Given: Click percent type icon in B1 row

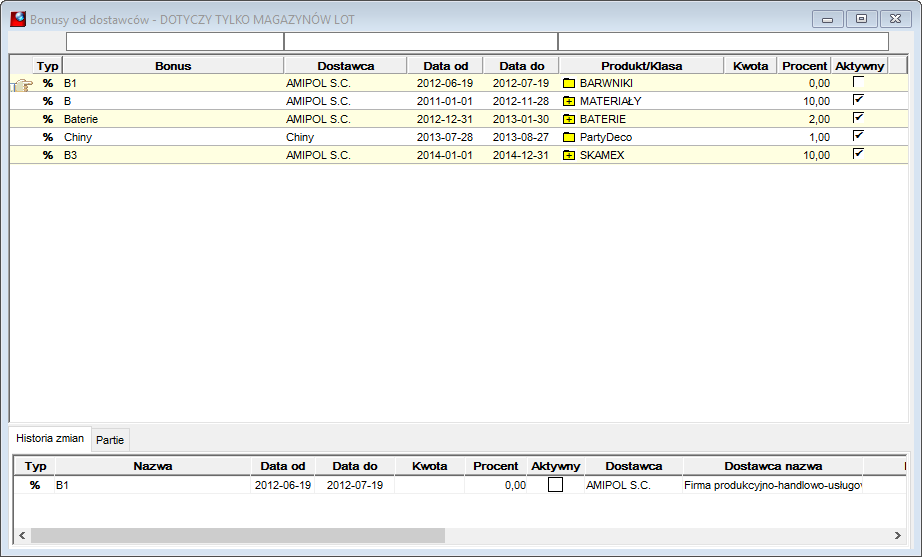Looking at the screenshot, I should click(x=48, y=84).
